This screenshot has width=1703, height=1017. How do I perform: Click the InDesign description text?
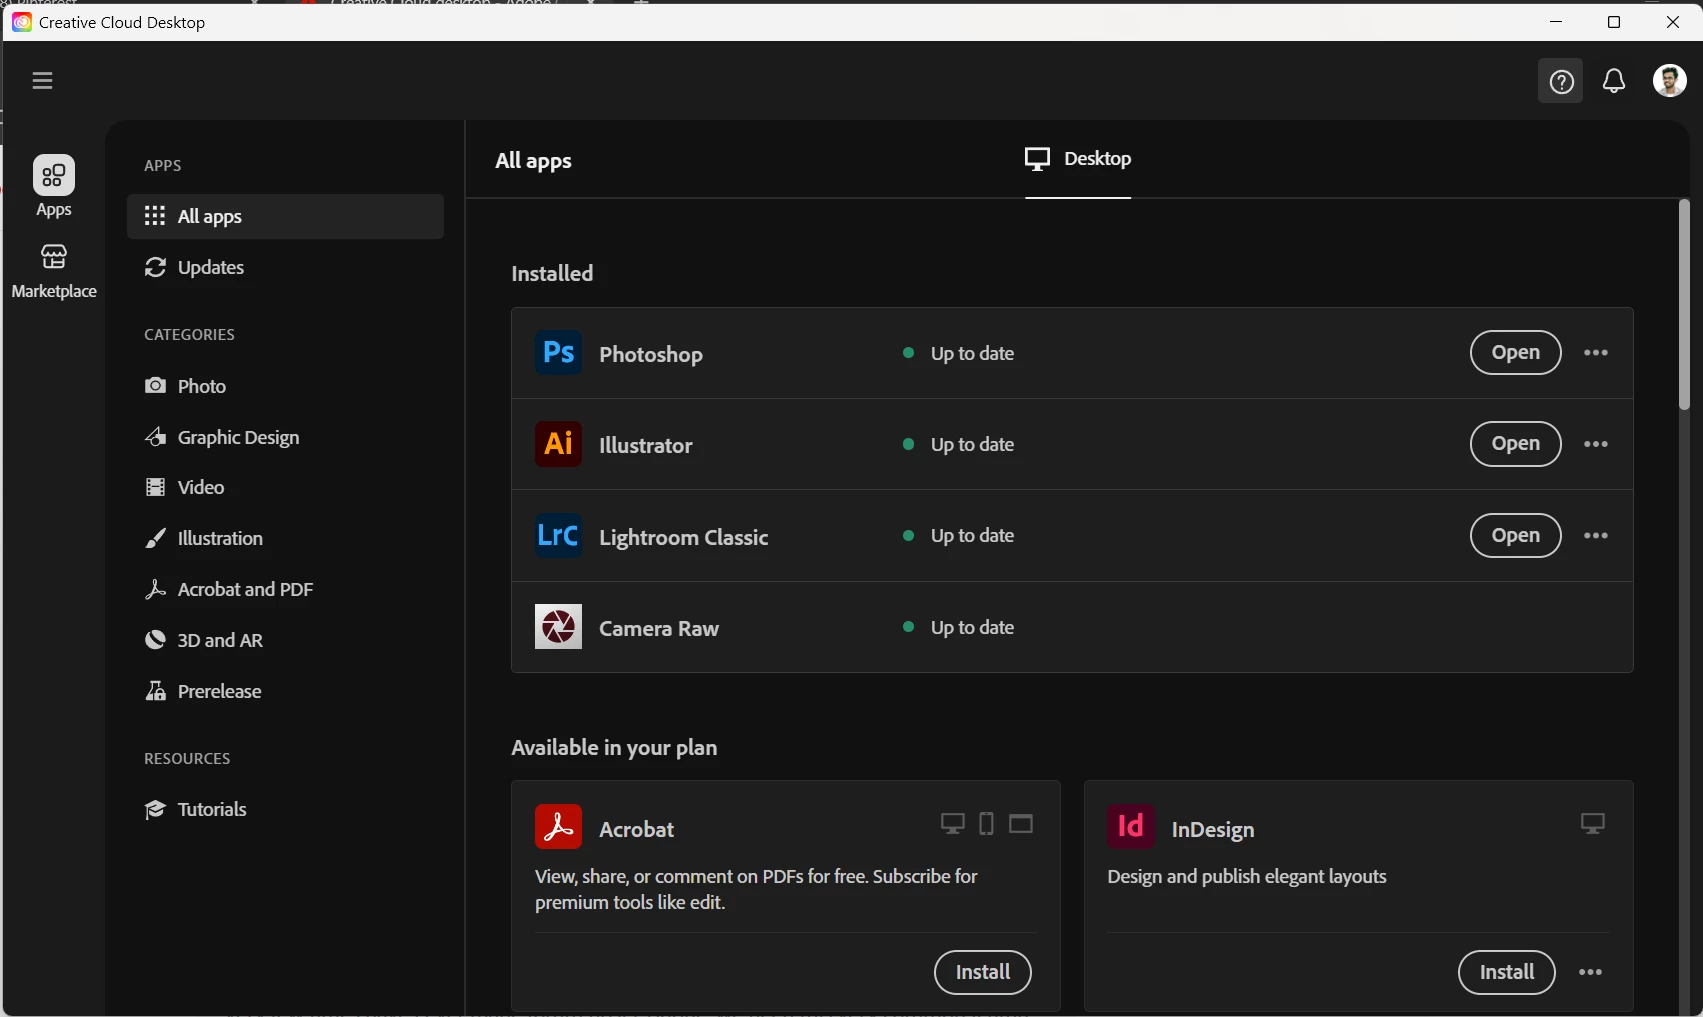tap(1247, 877)
